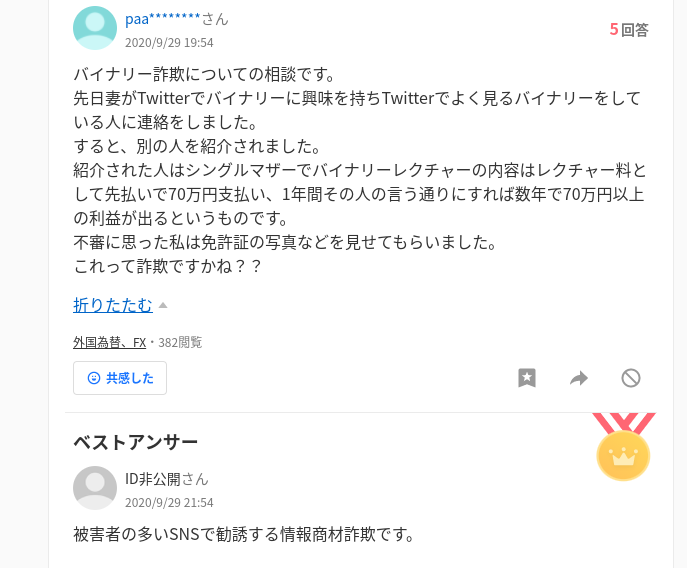Collapse the question using the small triangle arrow
This screenshot has width=687, height=568.
click(163, 305)
